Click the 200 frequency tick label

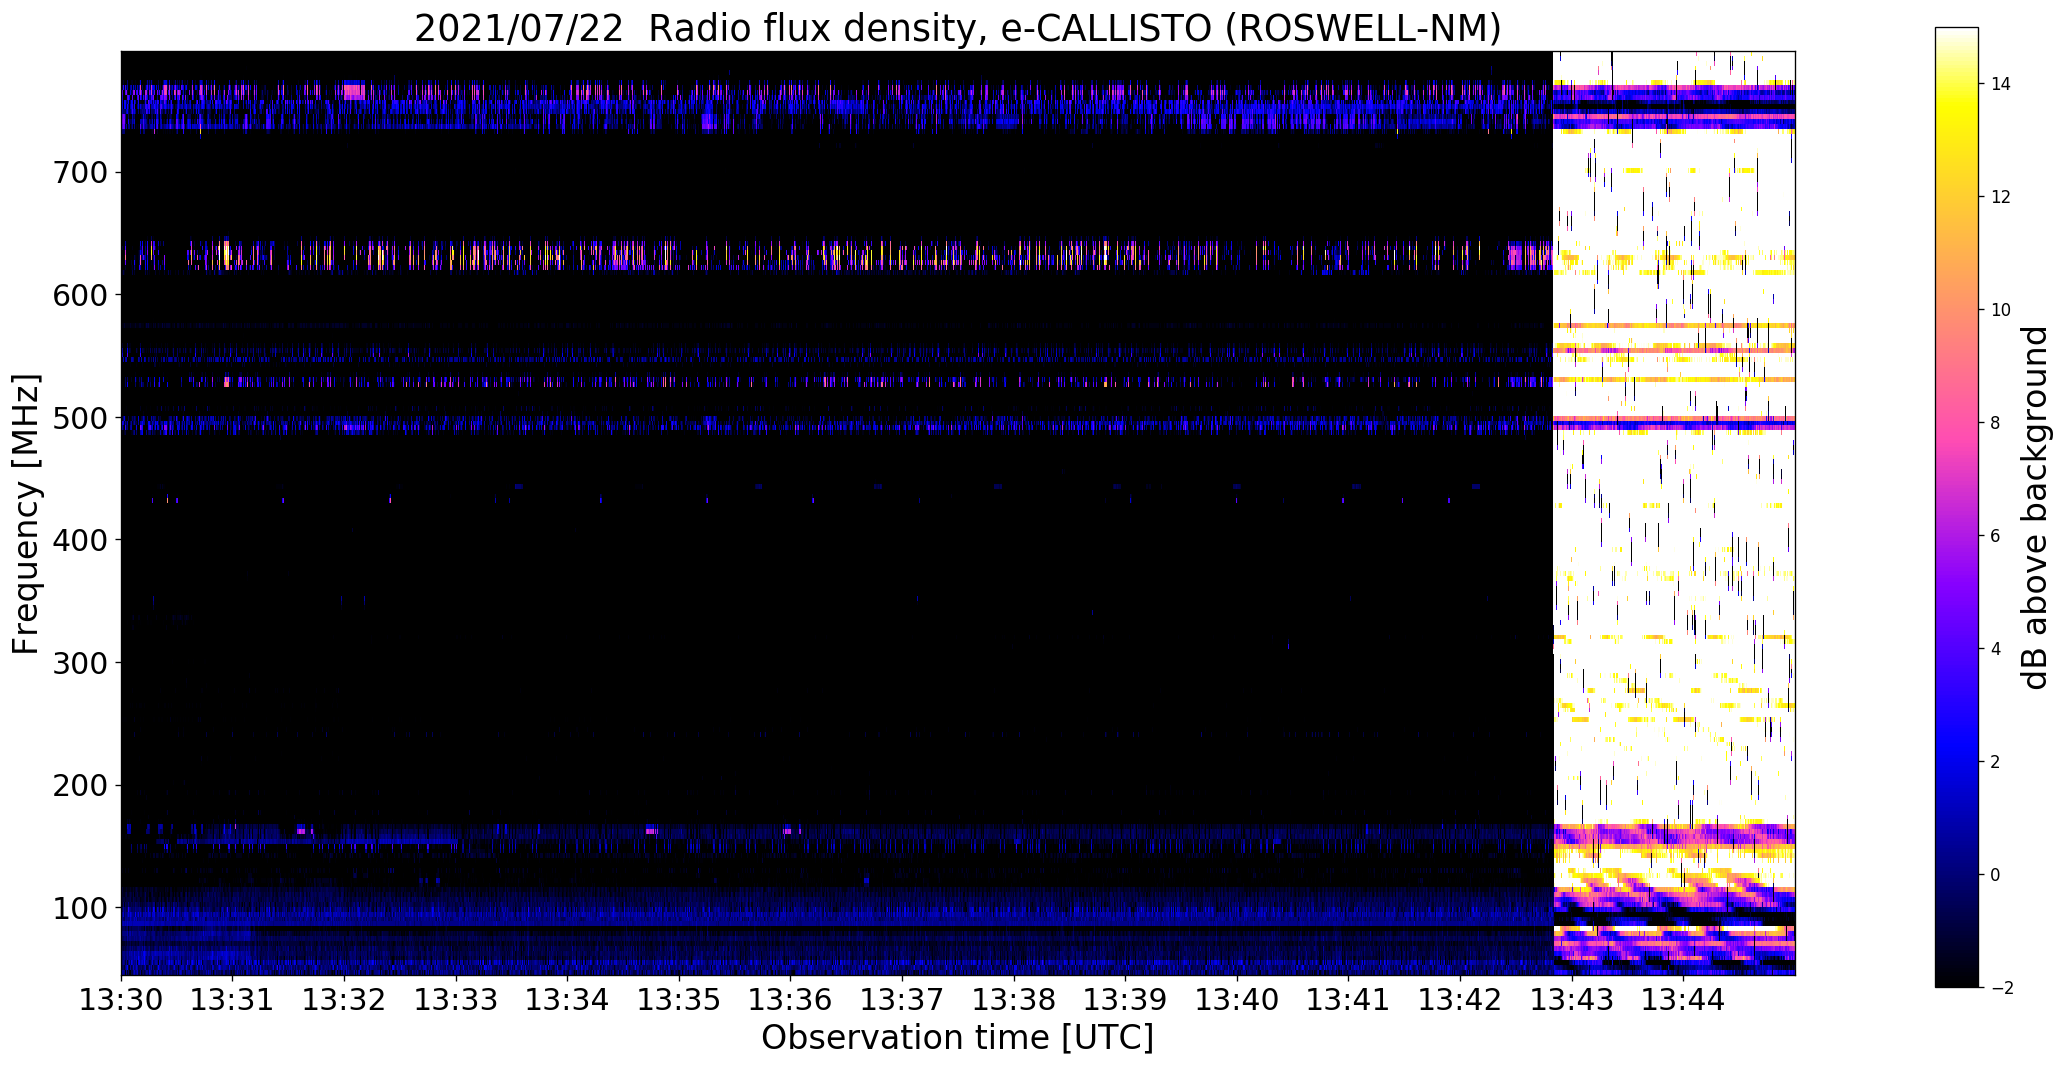(78, 786)
